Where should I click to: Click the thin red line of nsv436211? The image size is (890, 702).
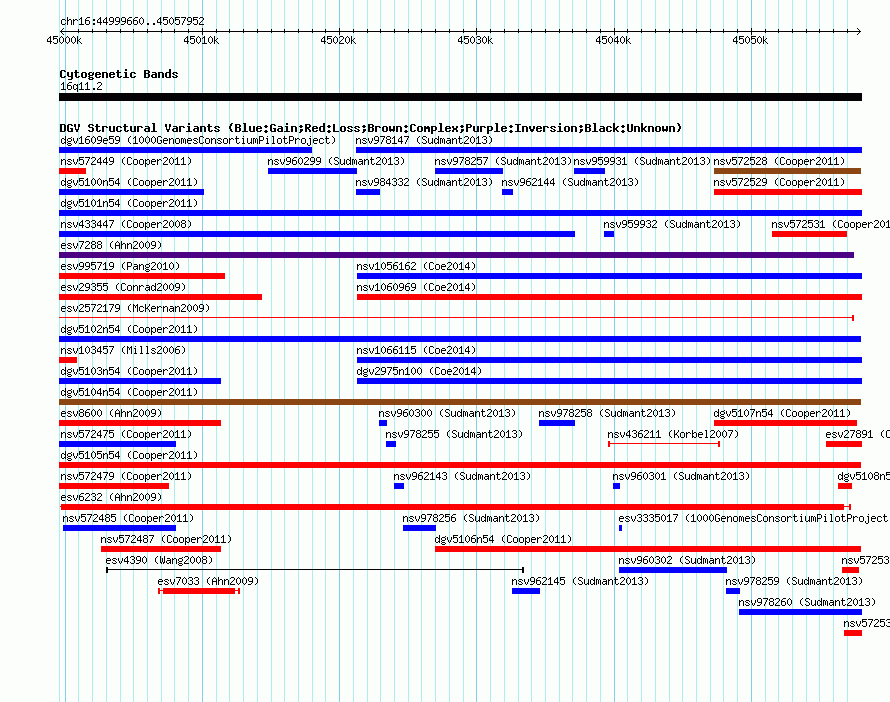664,444
